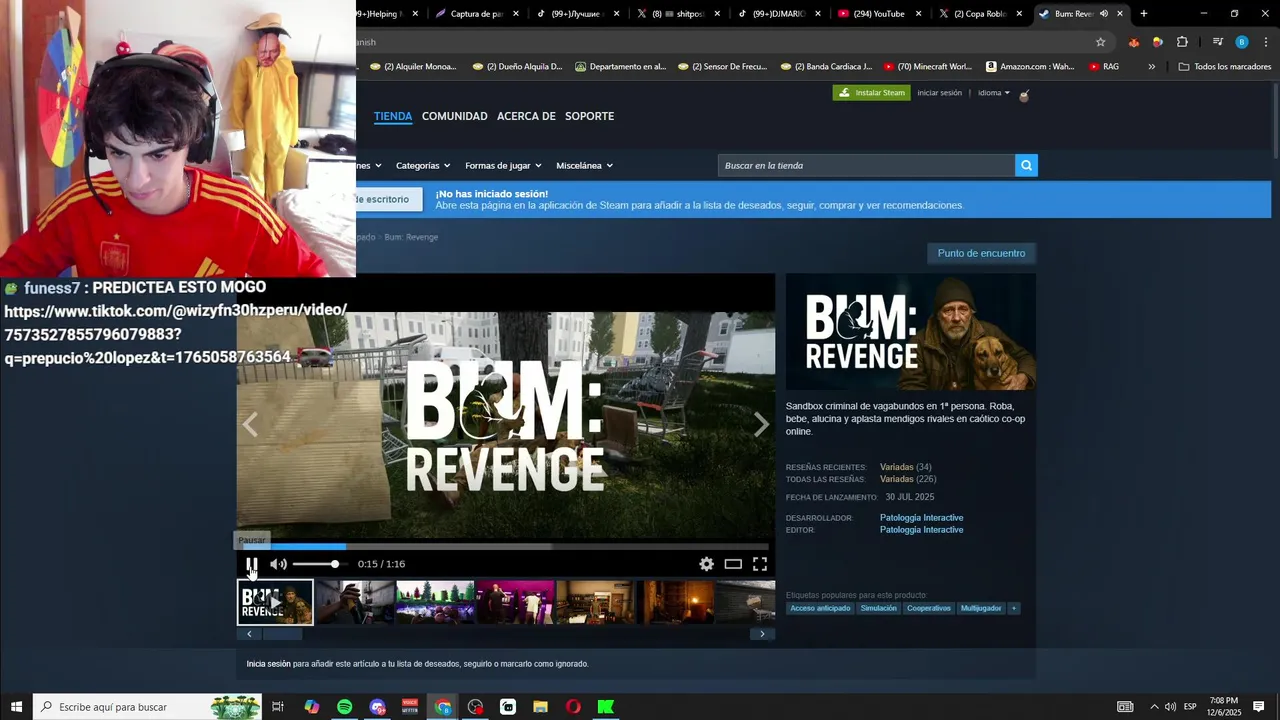Click the 'iniciar sesión' header link
The width and height of the screenshot is (1280, 720).
[940, 93]
